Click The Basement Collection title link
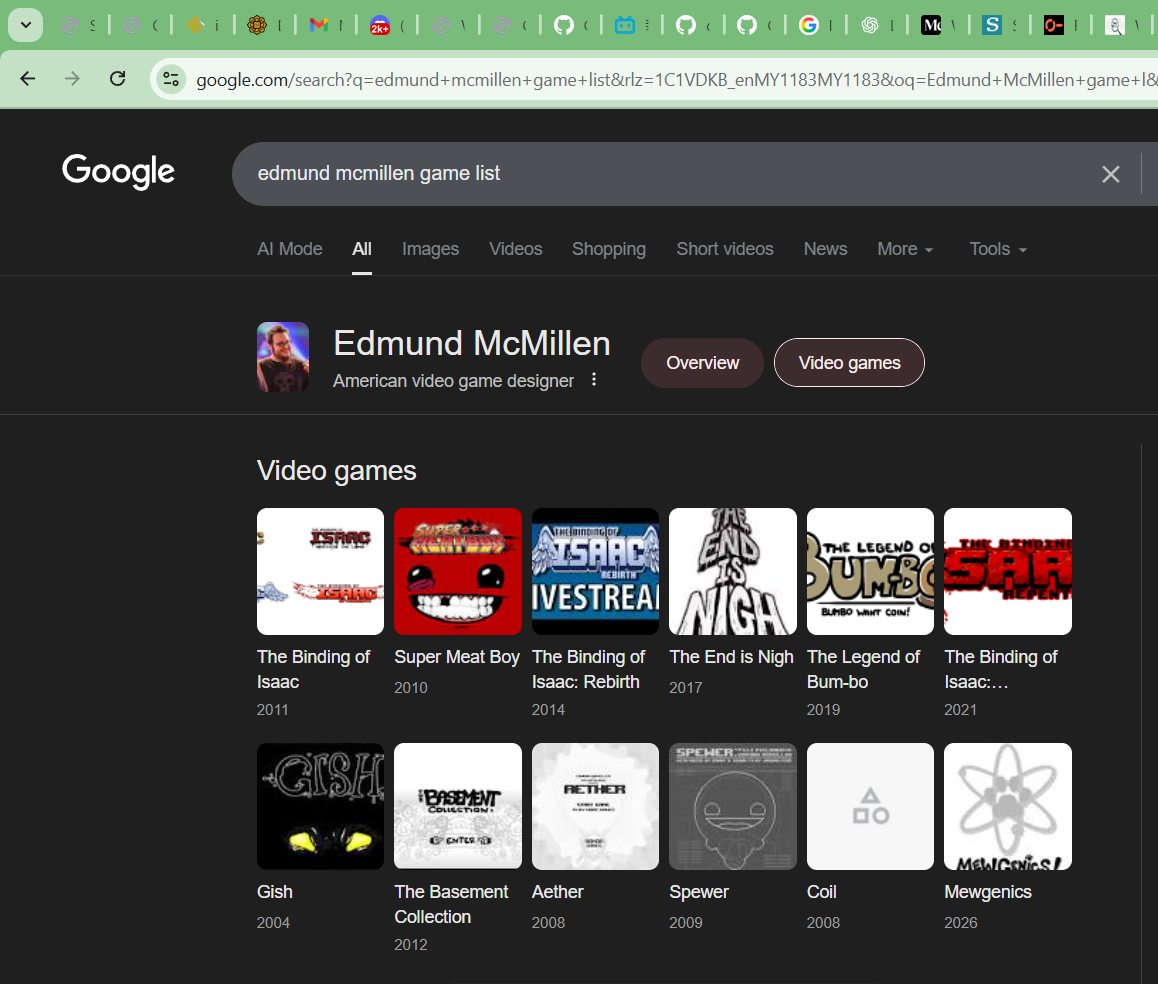This screenshot has height=984, width=1158. tap(451, 904)
